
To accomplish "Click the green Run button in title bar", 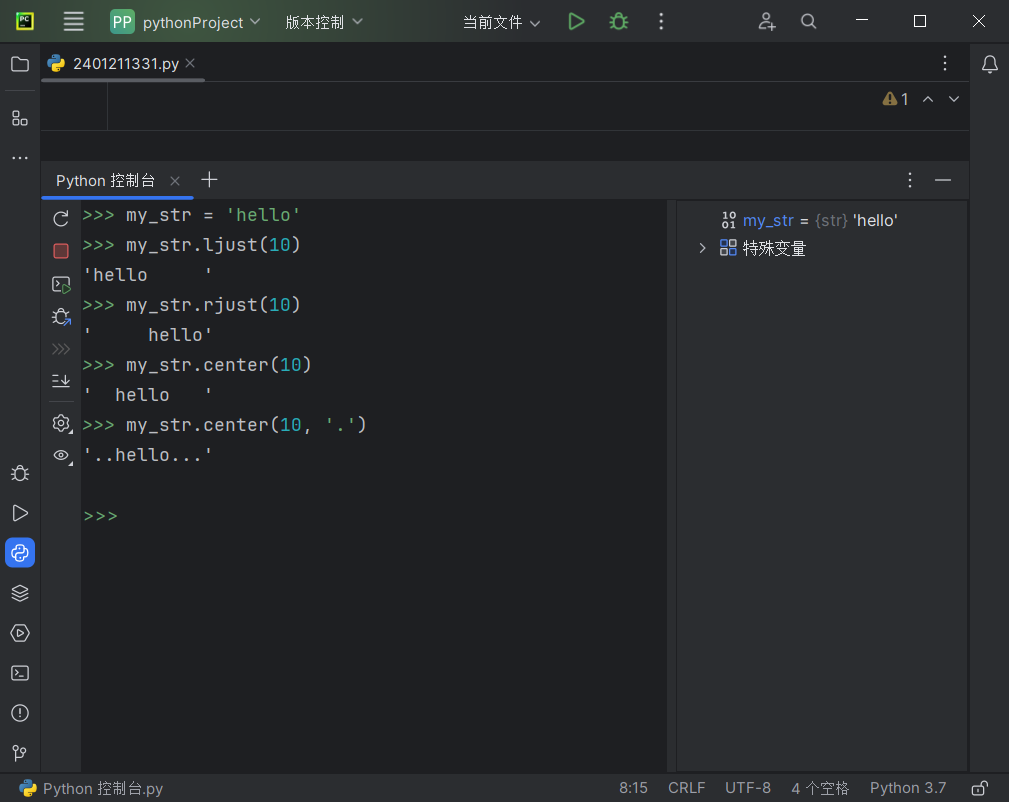I will (x=577, y=22).
